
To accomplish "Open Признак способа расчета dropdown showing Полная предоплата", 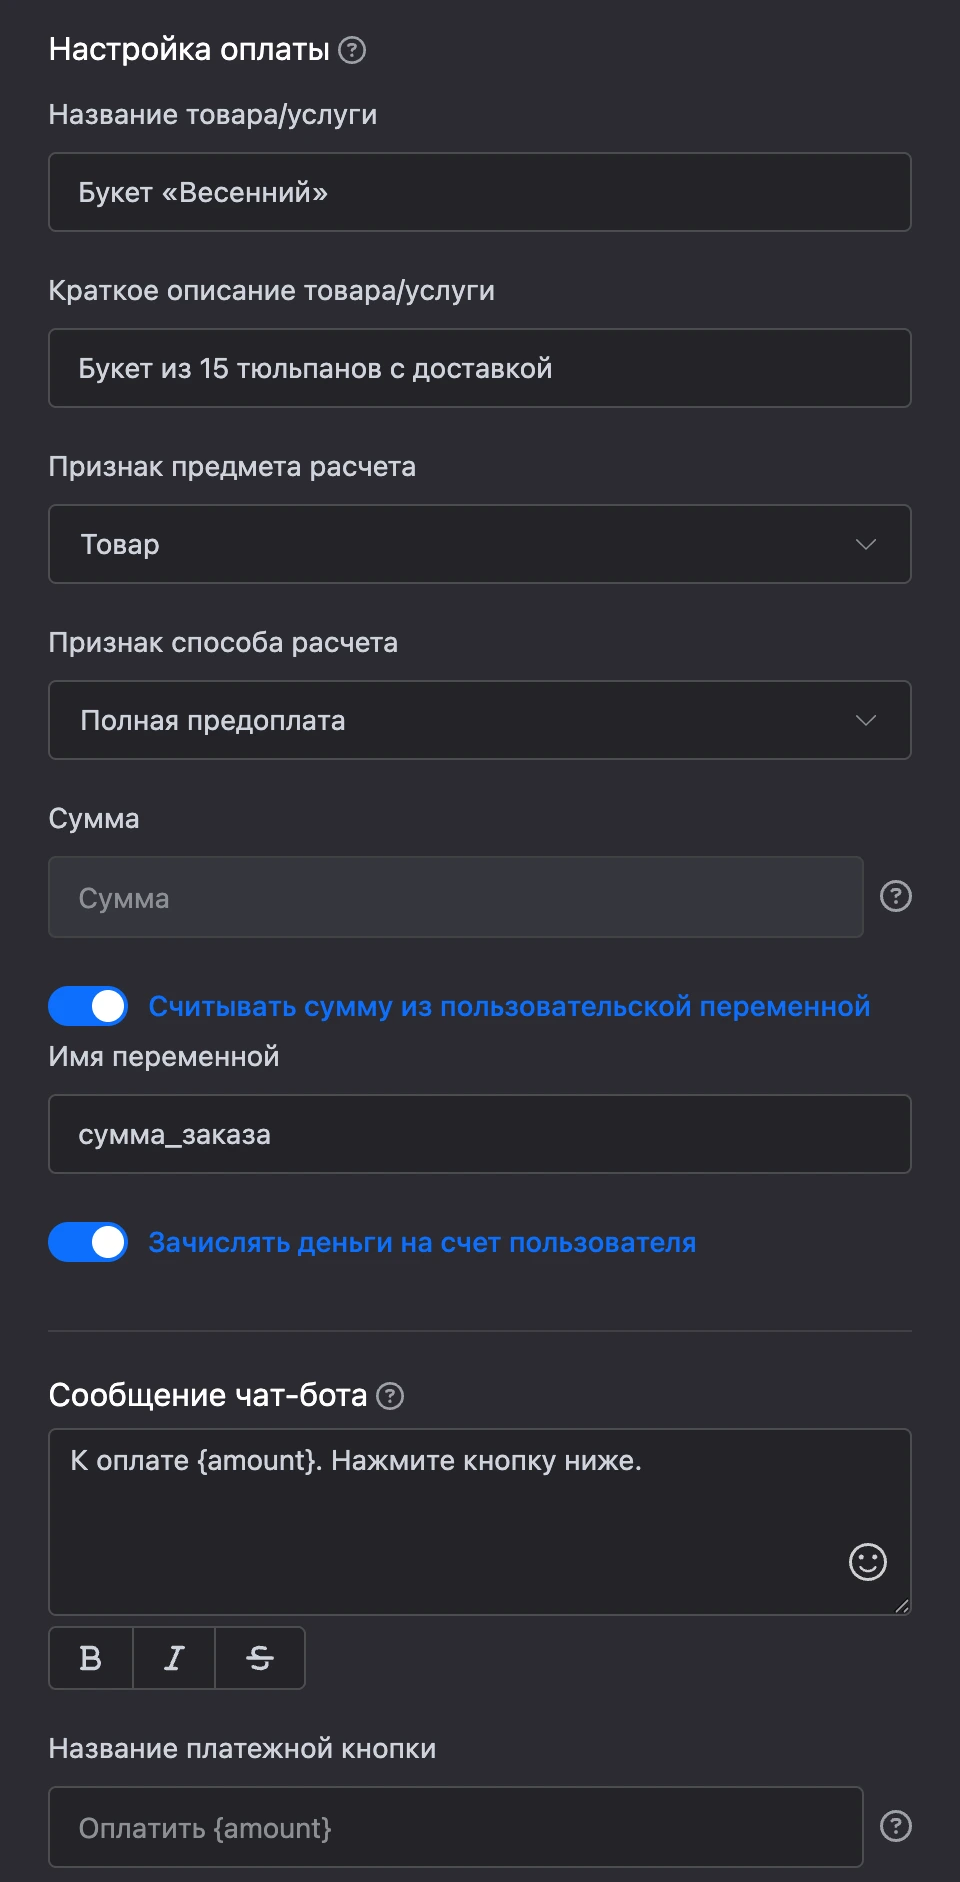I will 480,720.
